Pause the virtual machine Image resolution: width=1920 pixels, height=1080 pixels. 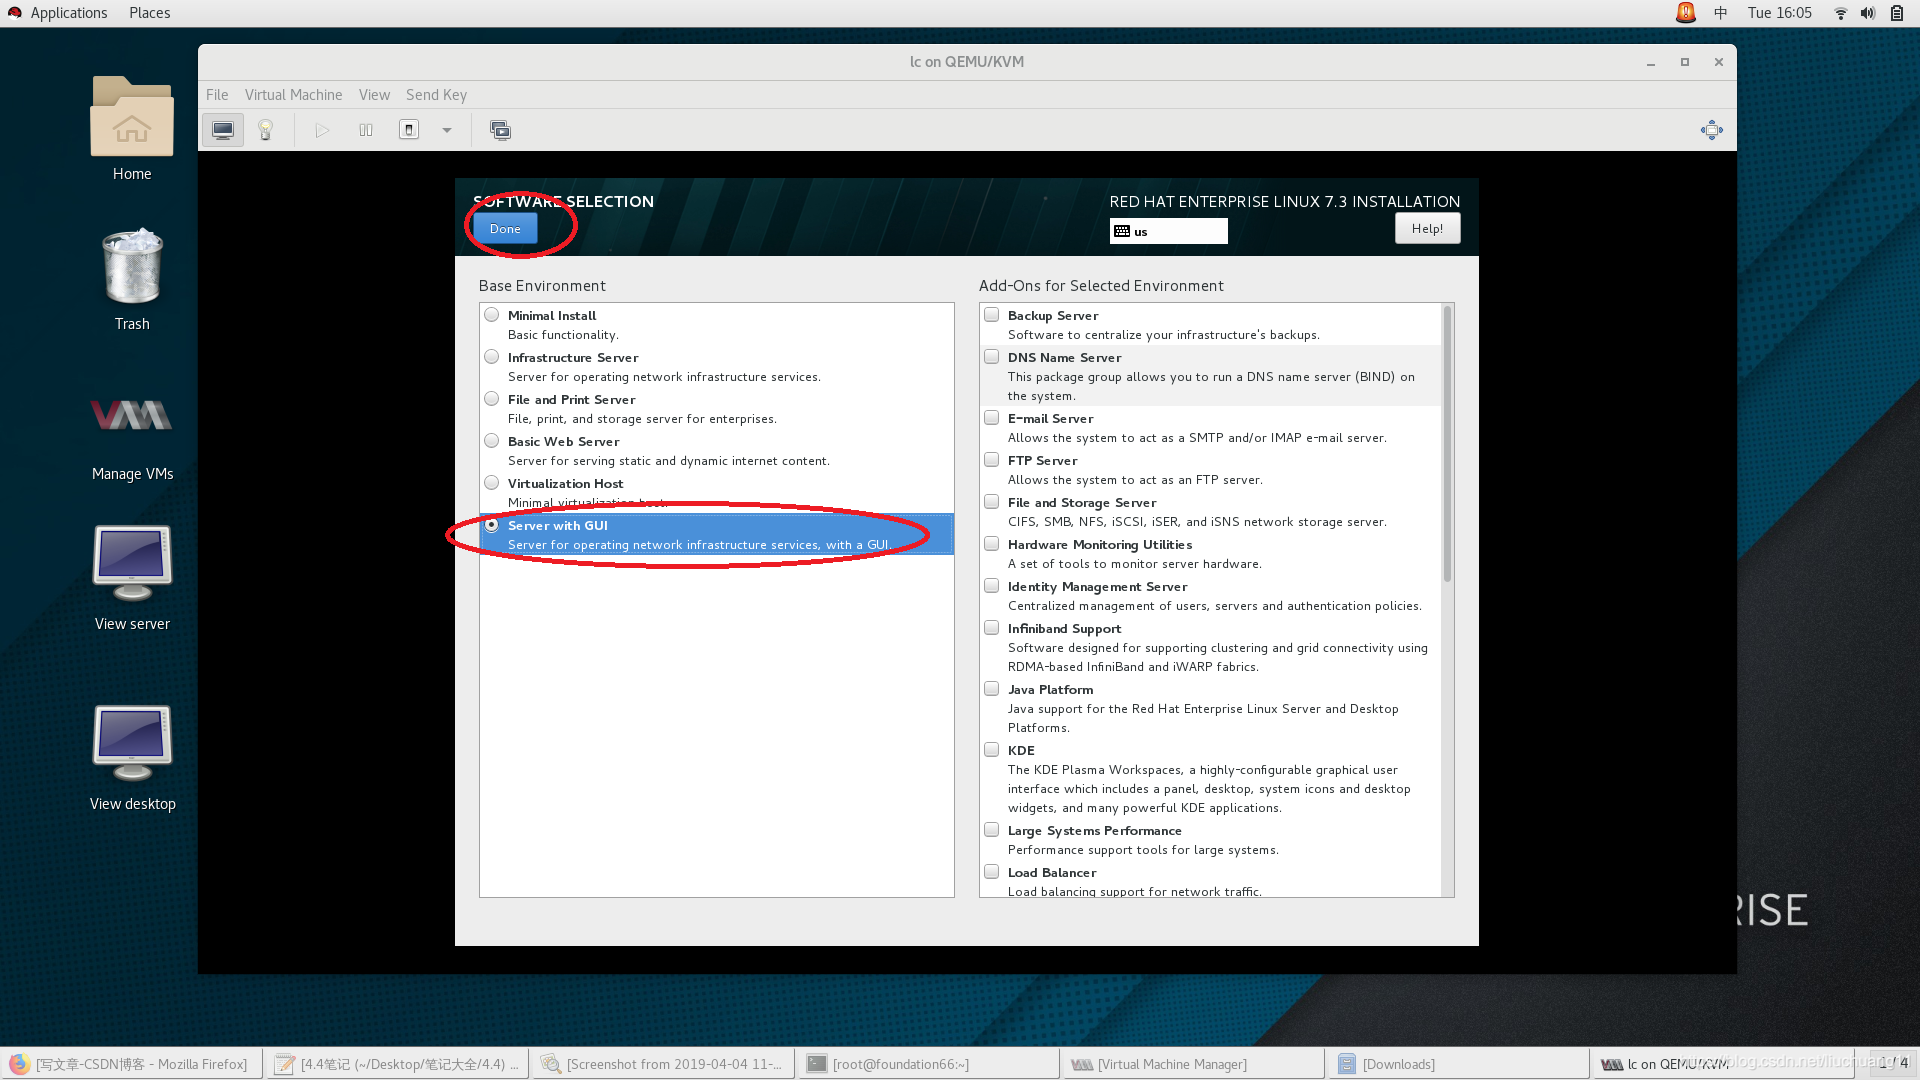366,130
